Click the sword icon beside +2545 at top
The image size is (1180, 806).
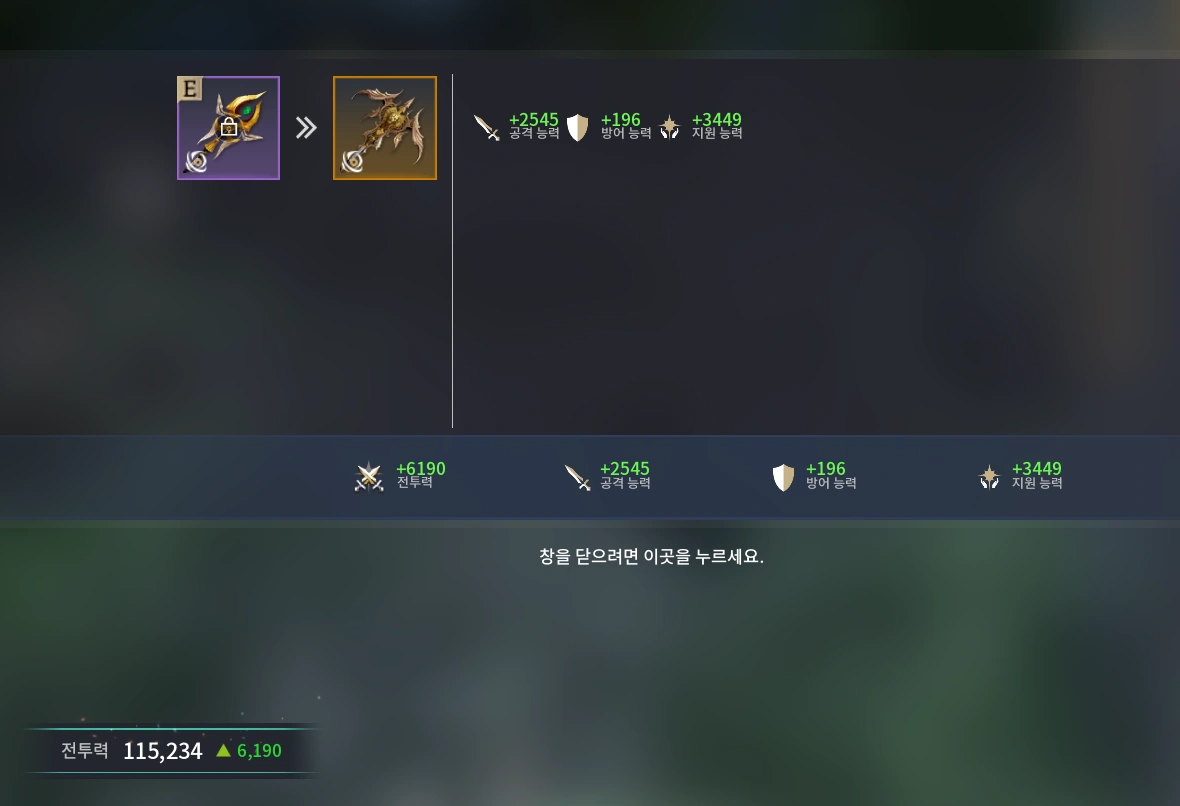coord(487,127)
